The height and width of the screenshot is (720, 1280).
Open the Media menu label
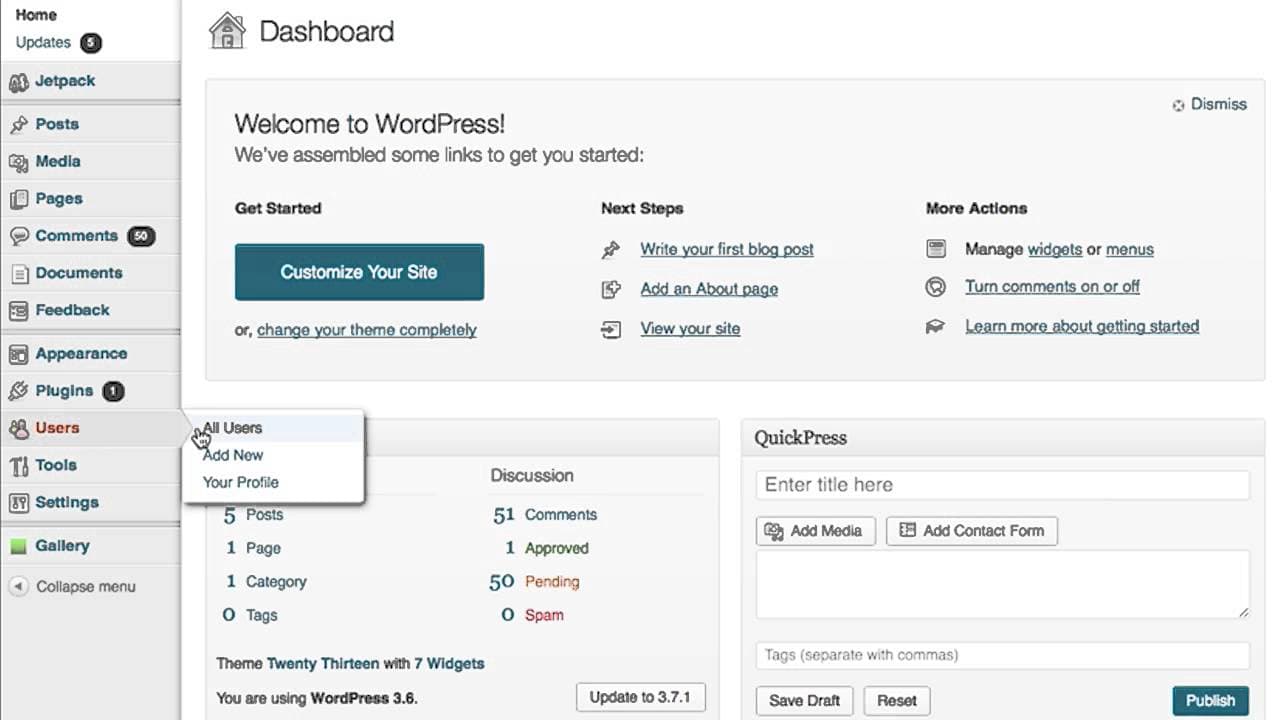(58, 161)
